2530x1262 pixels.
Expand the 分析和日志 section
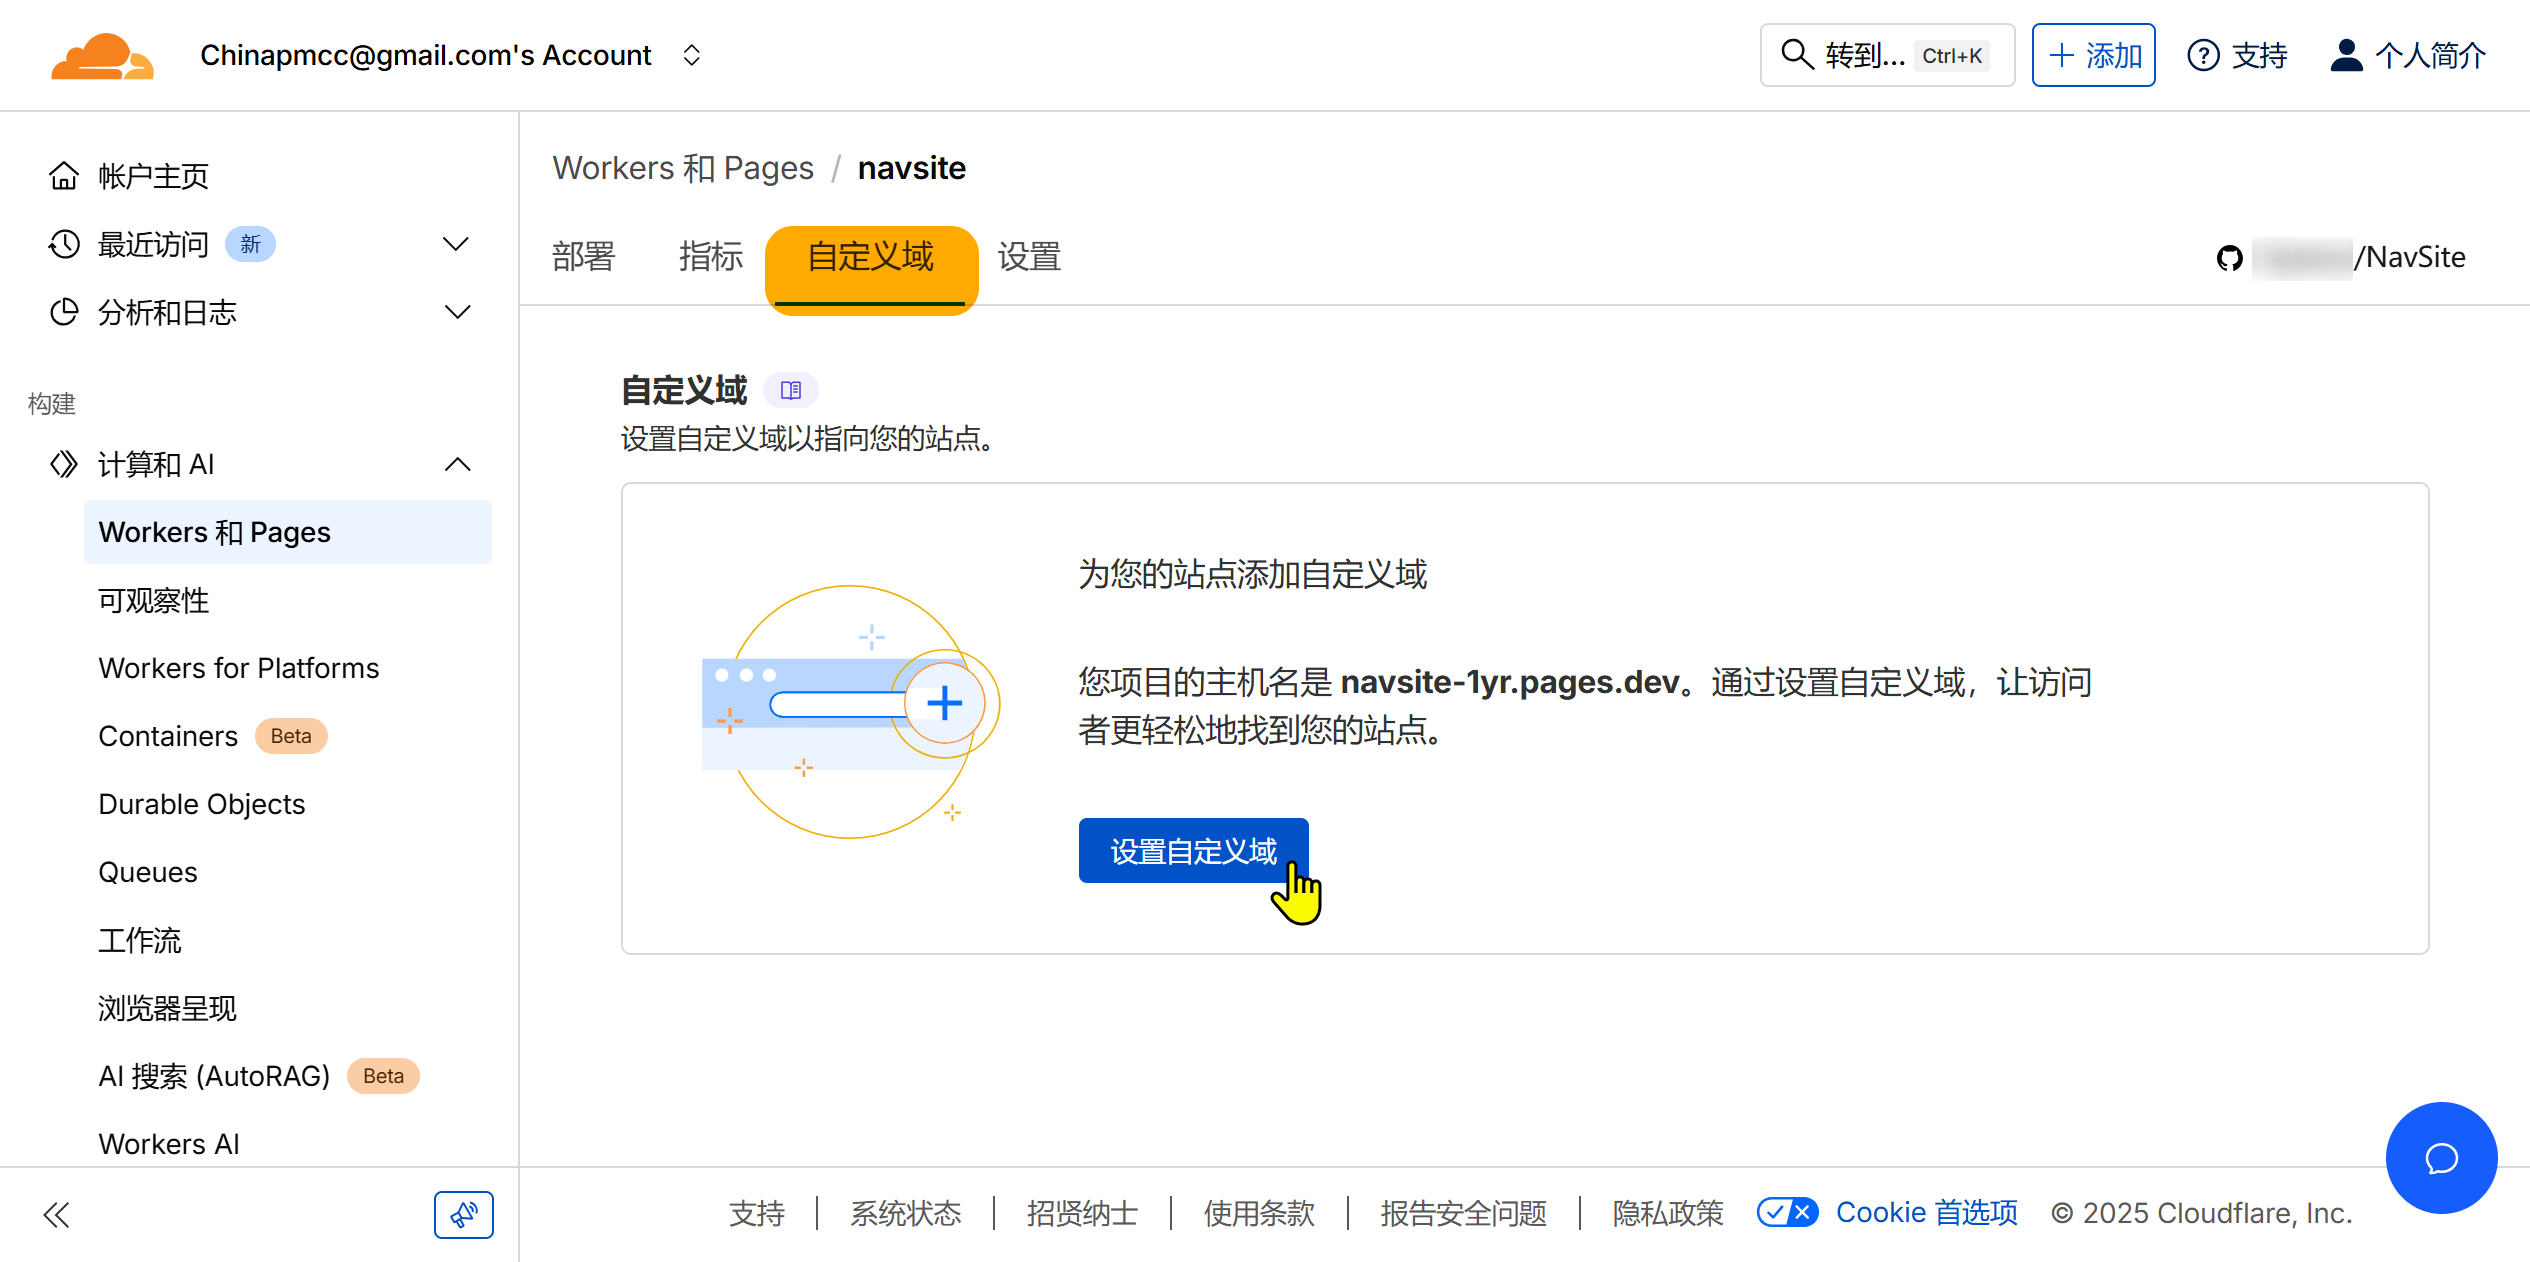tap(456, 312)
